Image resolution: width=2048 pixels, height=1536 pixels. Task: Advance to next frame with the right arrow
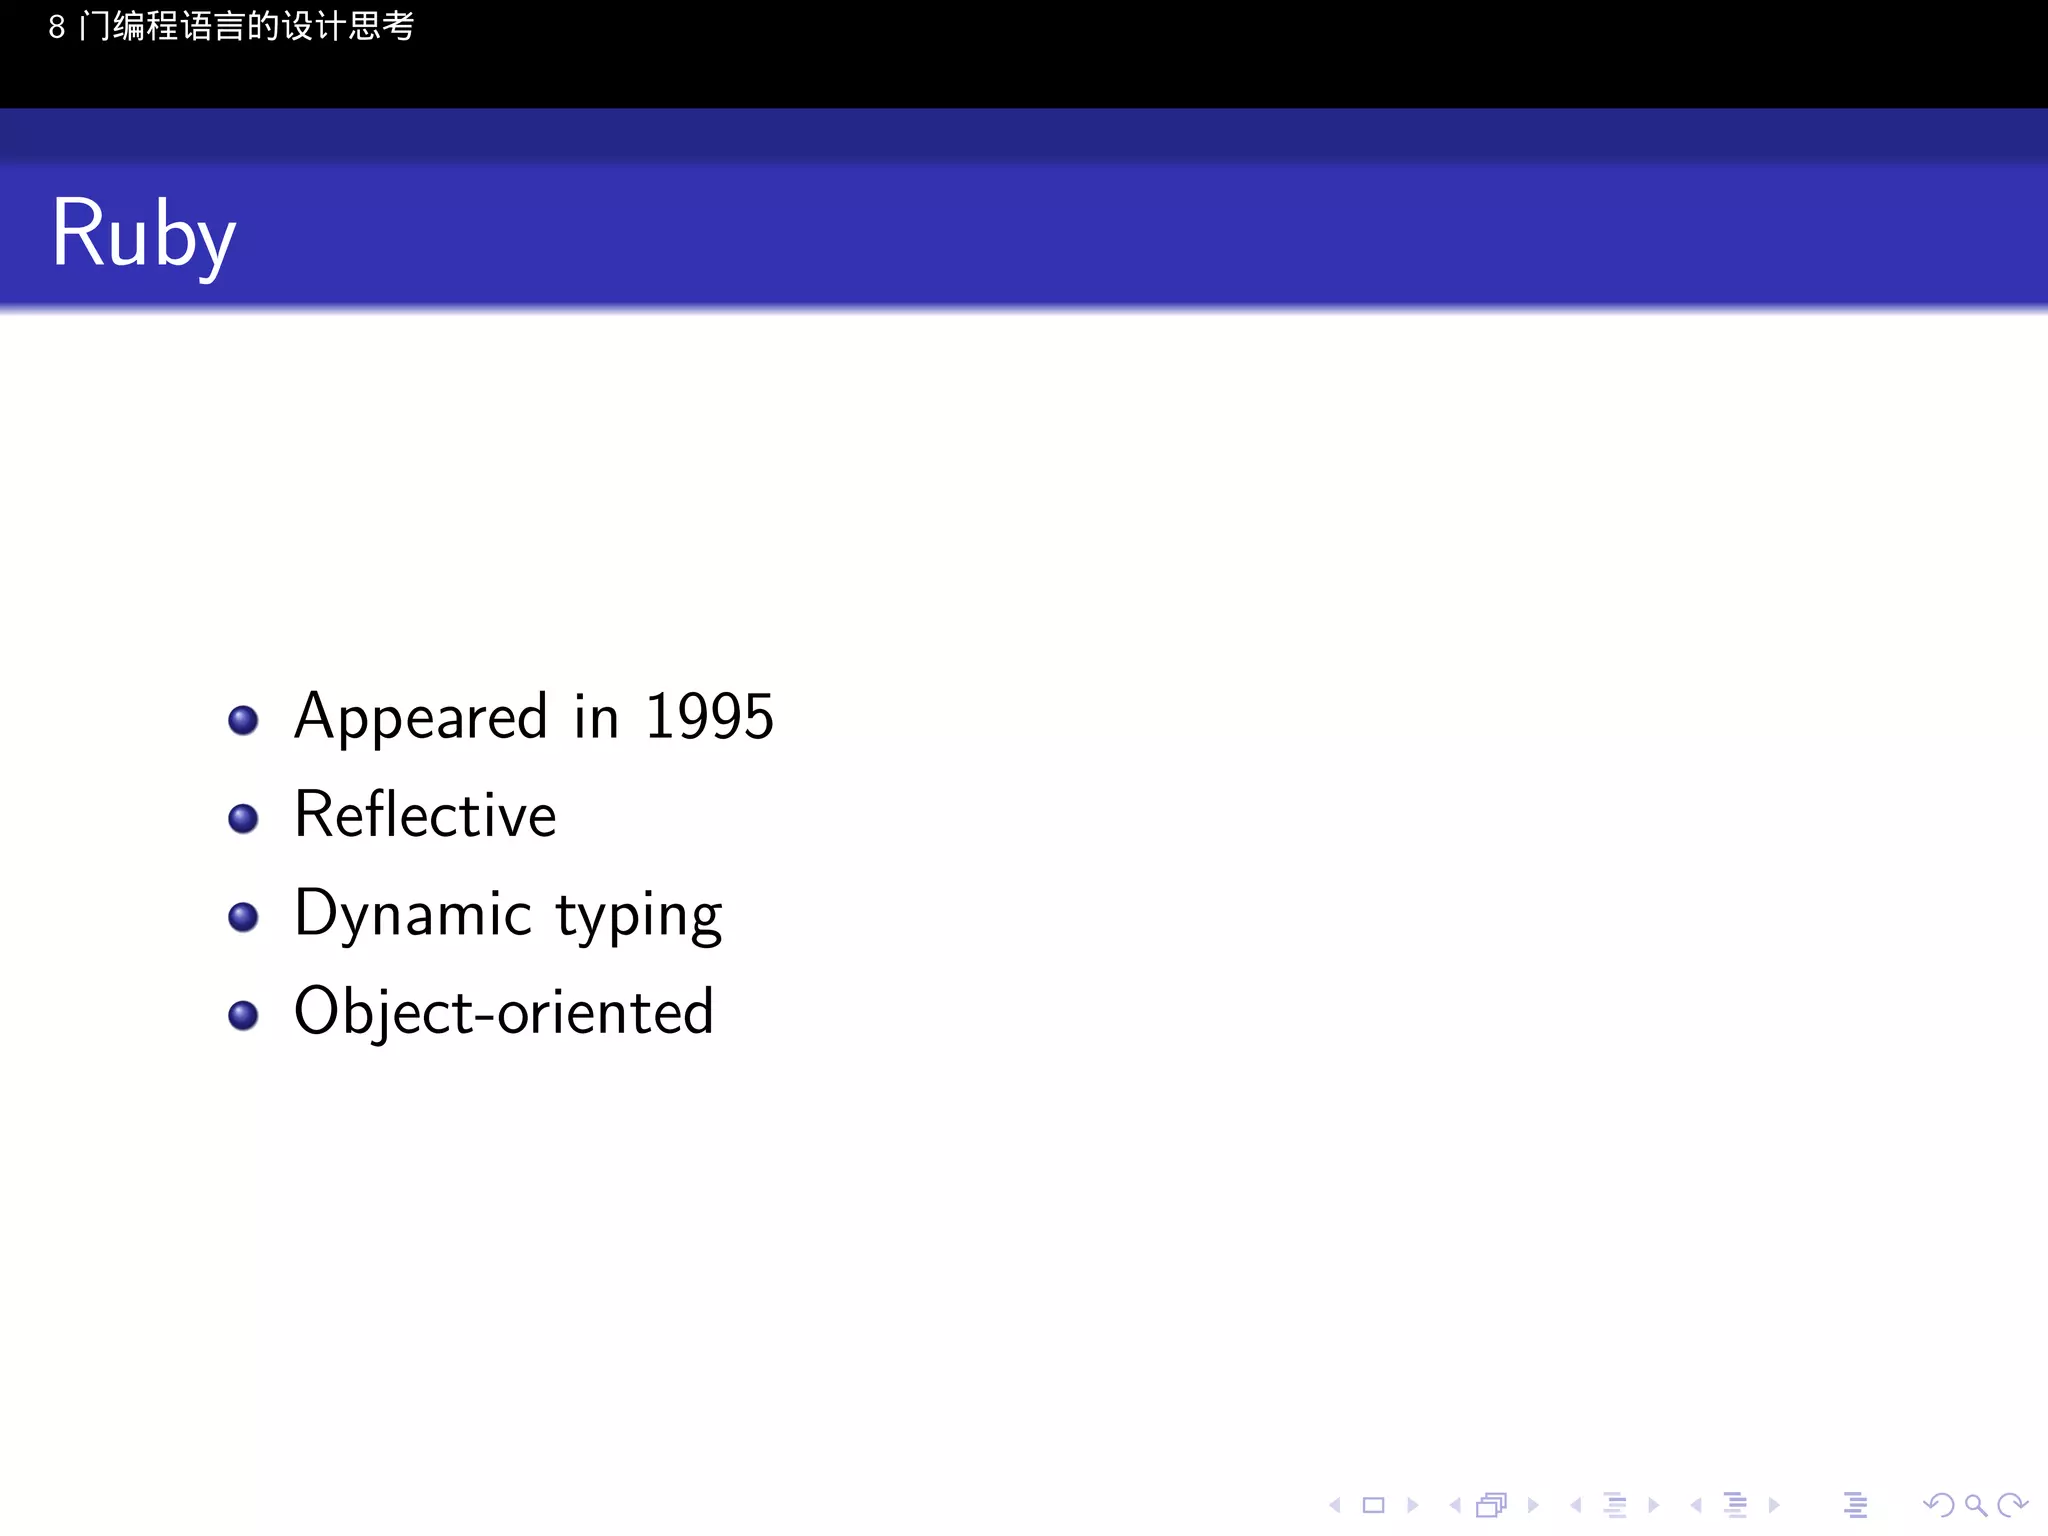[1533, 1505]
